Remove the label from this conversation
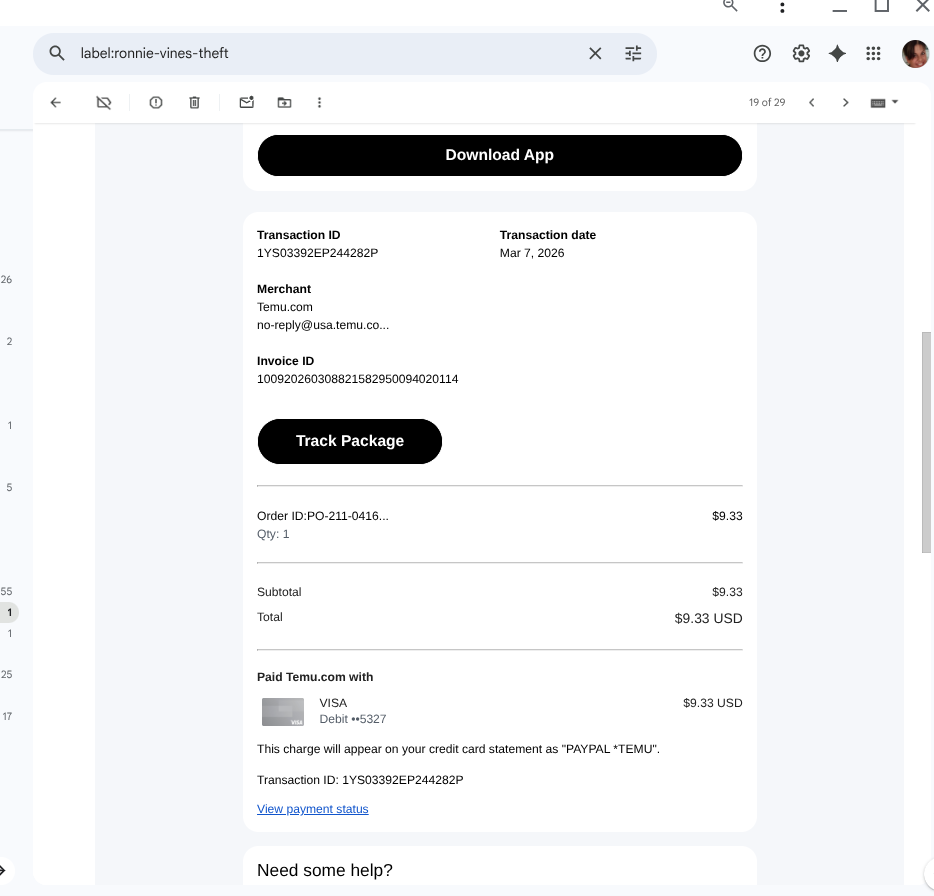This screenshot has width=934, height=896. point(103,102)
